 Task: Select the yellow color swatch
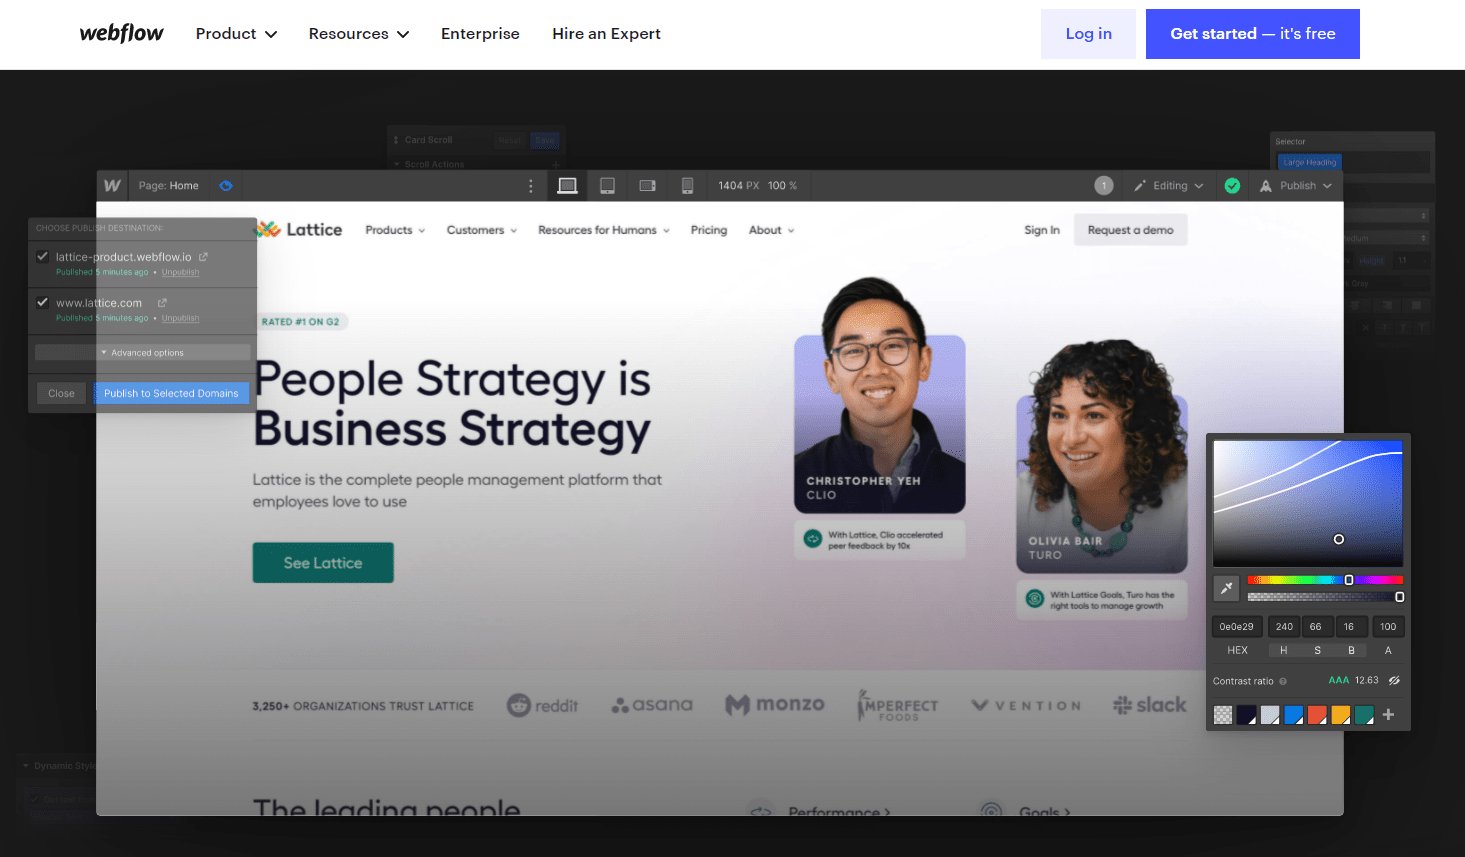point(1341,715)
